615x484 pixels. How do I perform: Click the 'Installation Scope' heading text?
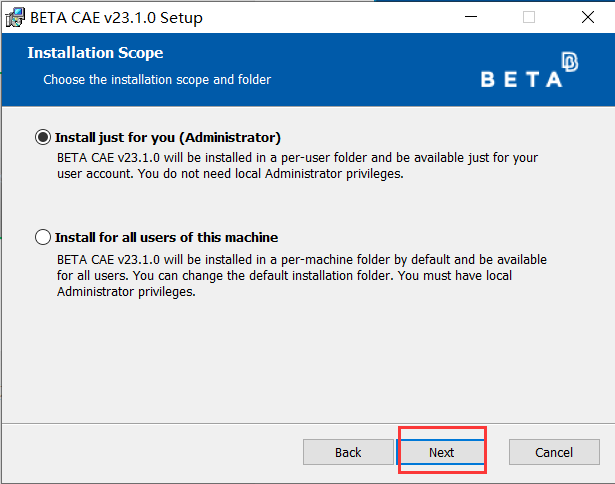click(x=95, y=53)
